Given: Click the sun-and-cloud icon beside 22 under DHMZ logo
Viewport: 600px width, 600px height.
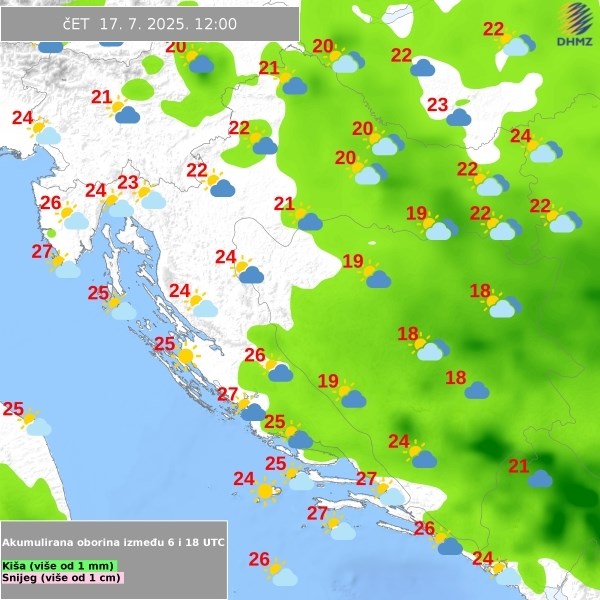Looking at the screenshot, I should (x=515, y=43).
